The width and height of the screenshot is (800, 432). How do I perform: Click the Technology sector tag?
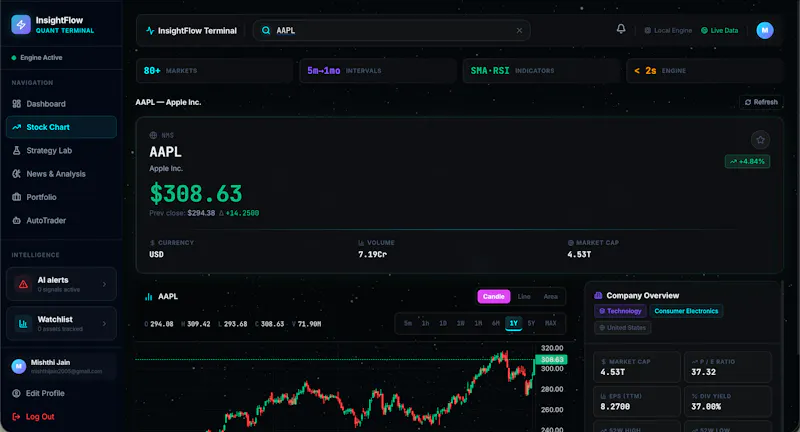point(620,311)
